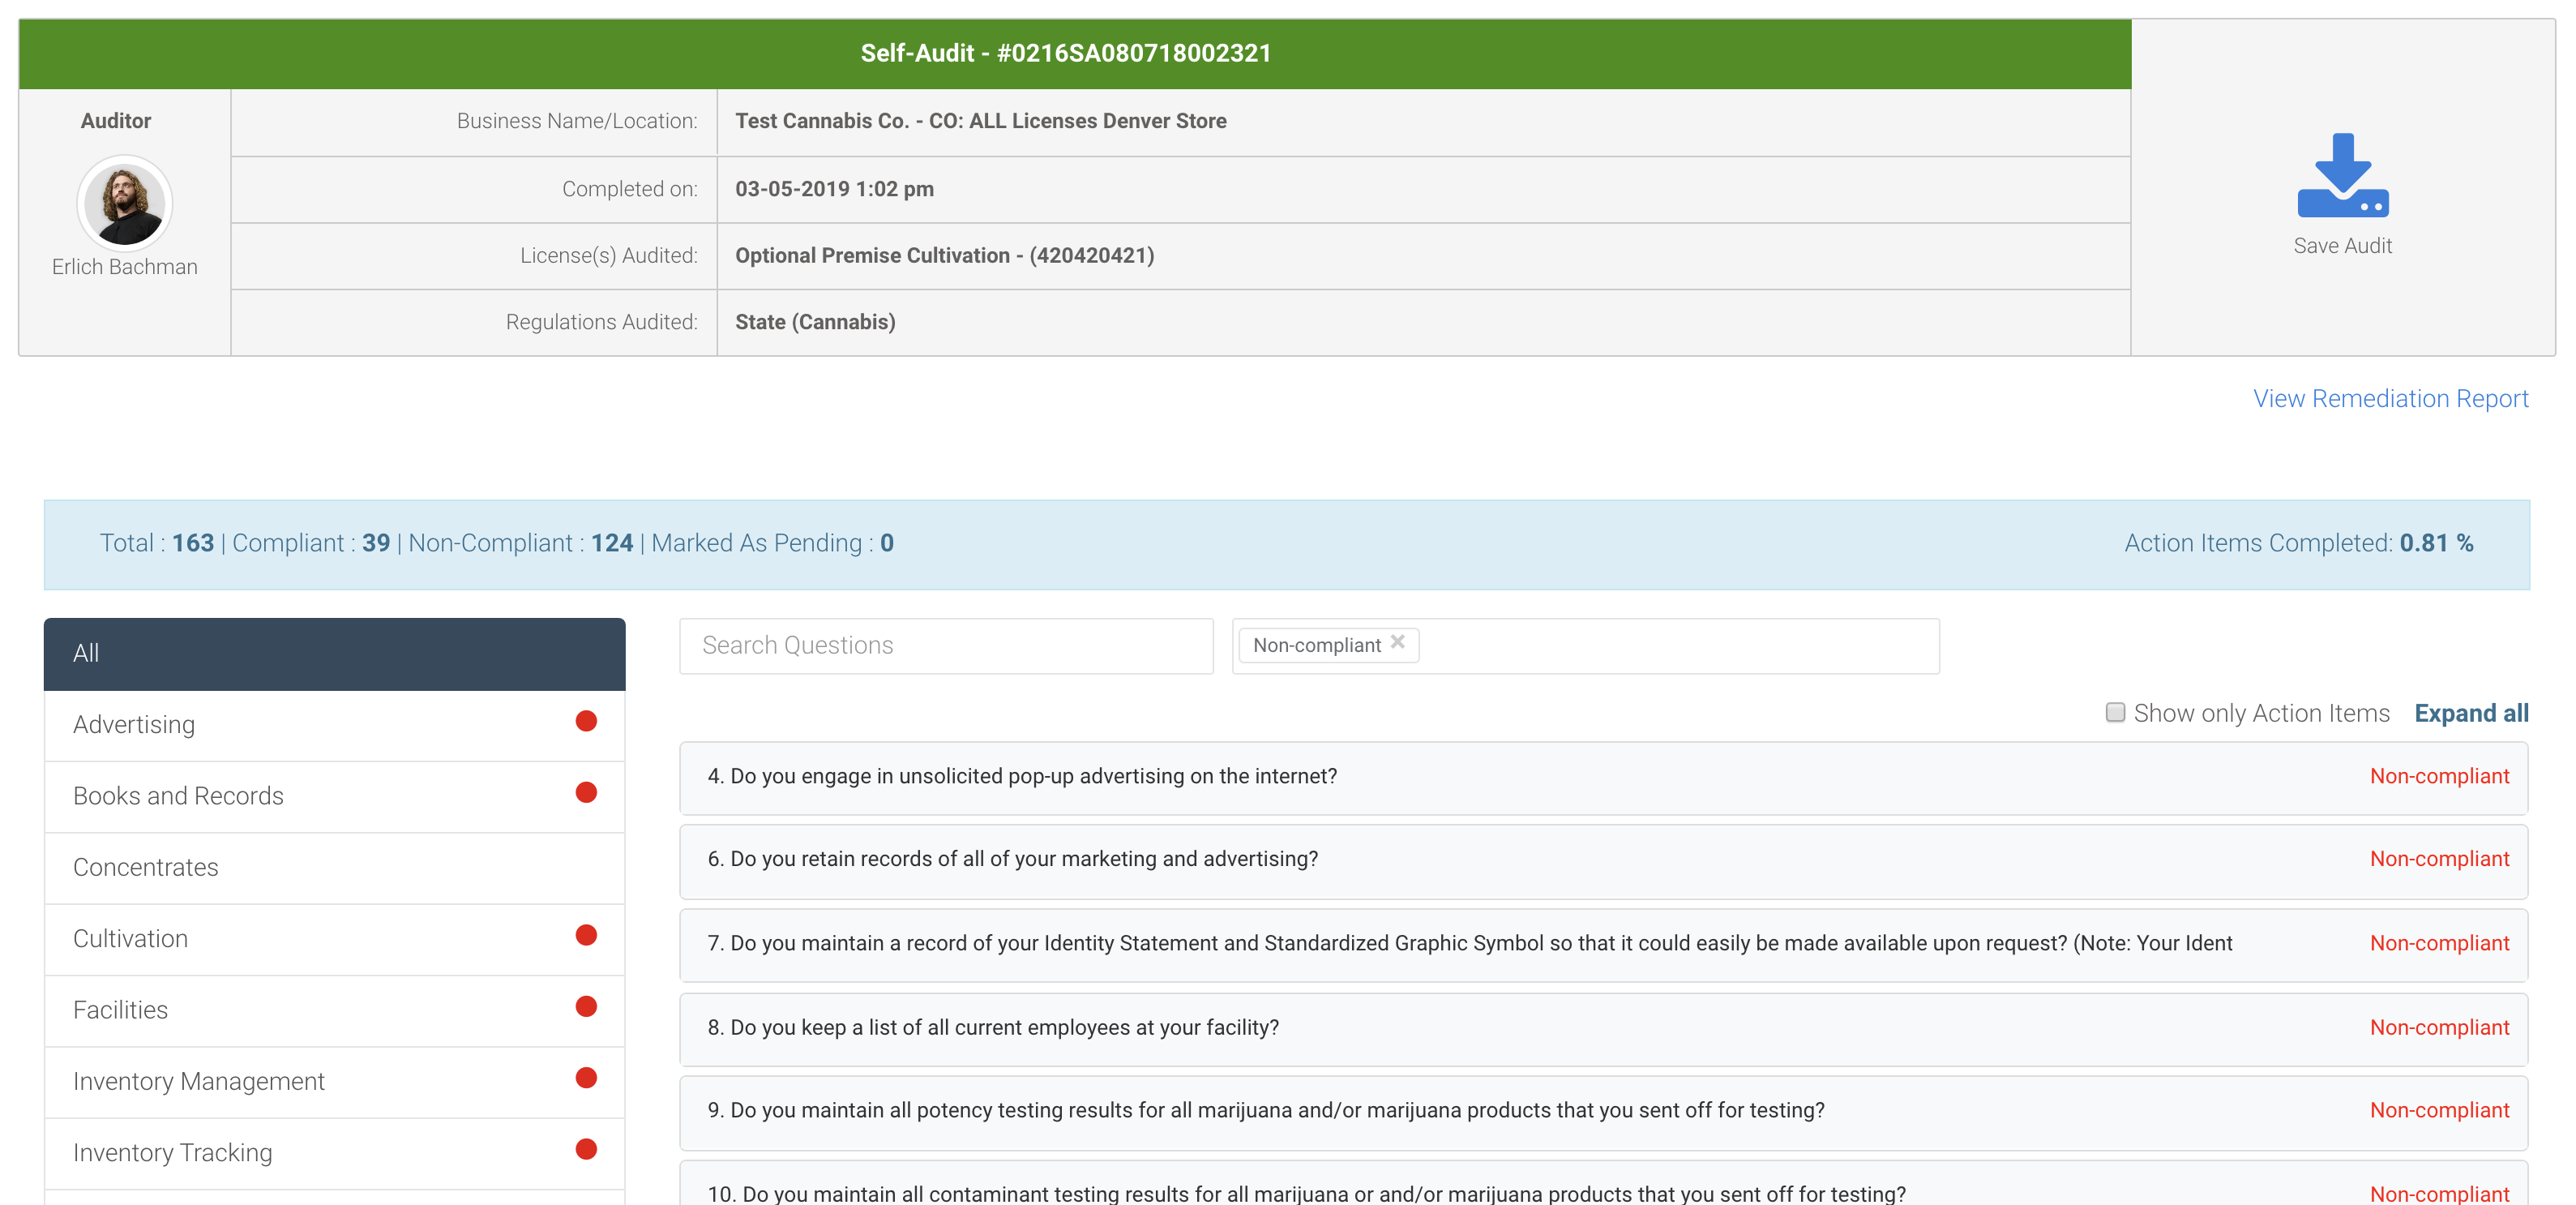Screen dimensions: 2576x1205
Task: Click the Save Audit label
Action: click(2342, 246)
